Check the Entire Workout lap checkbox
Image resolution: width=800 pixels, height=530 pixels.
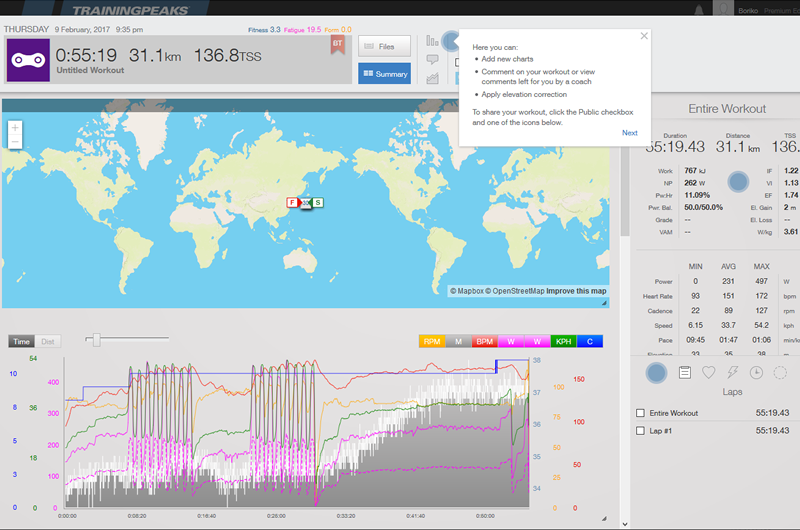[x=640, y=413]
